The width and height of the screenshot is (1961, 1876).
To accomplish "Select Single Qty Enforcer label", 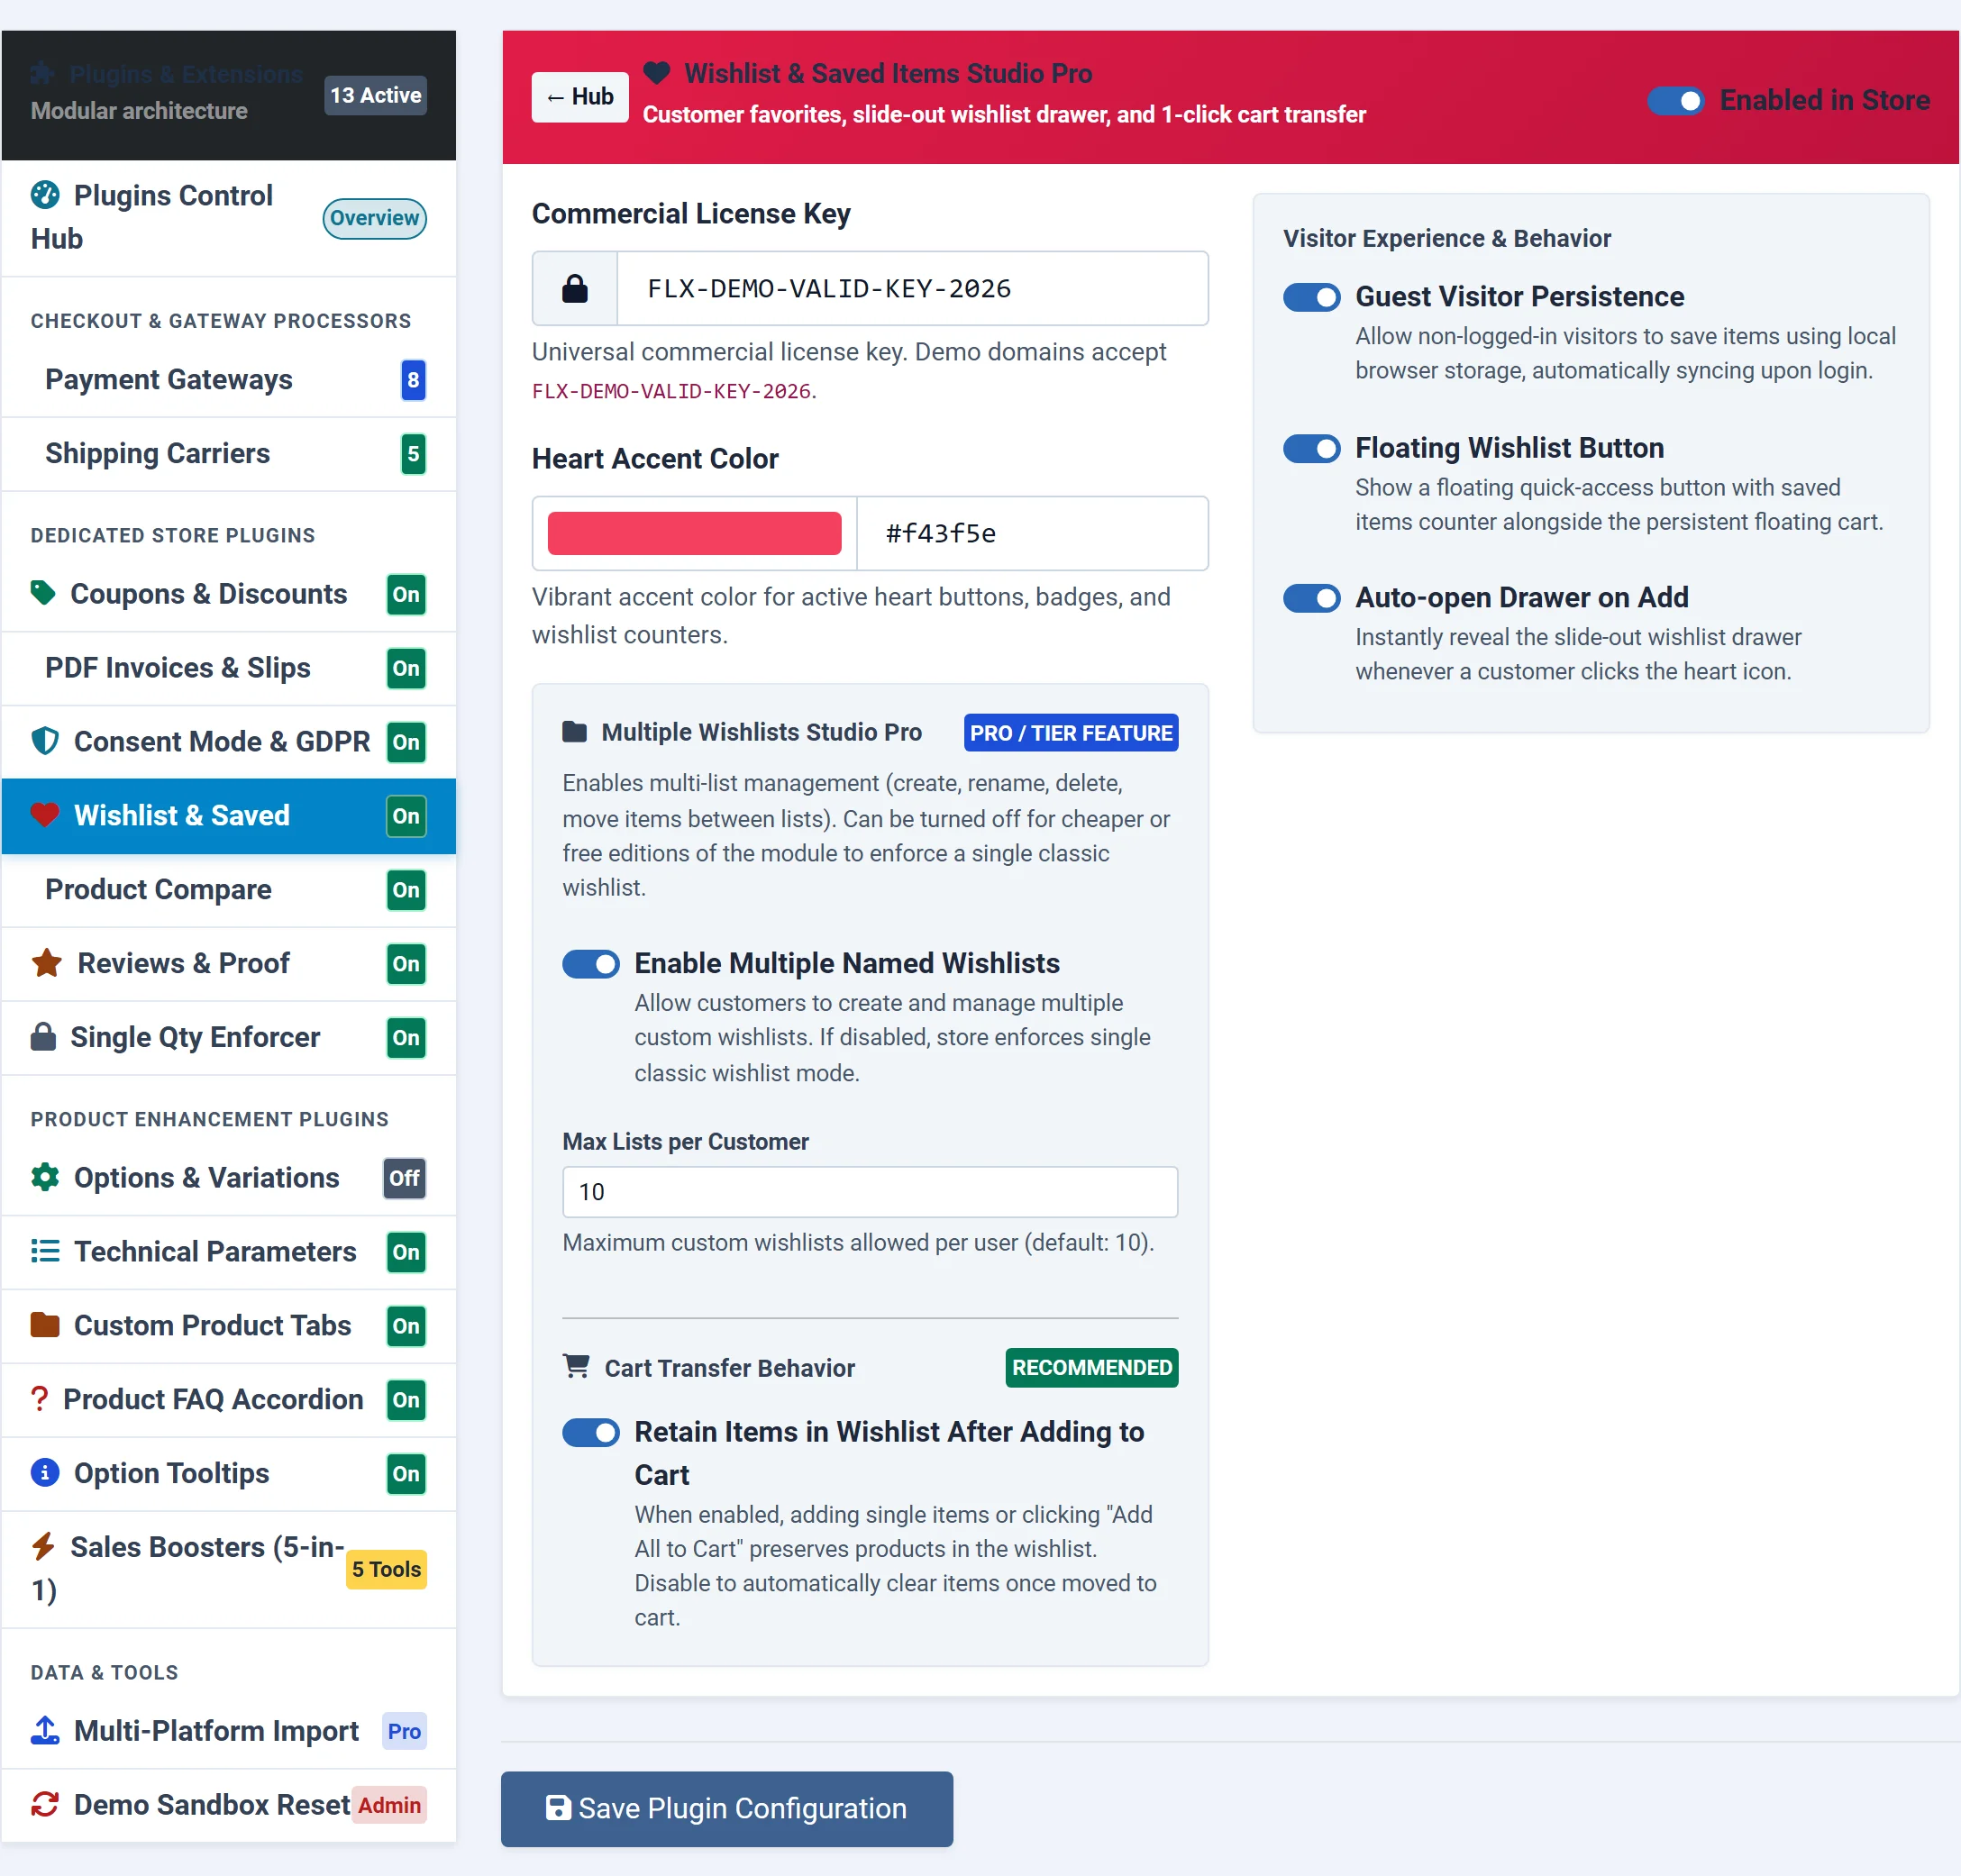I will coord(195,1037).
